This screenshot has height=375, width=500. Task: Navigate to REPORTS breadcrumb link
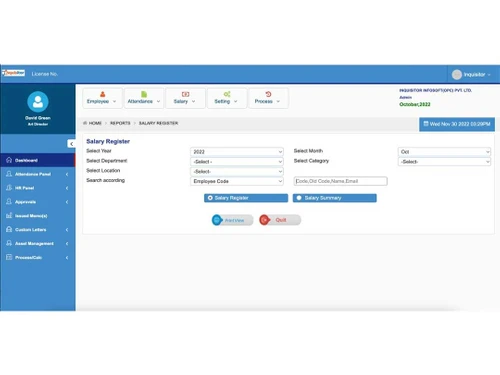[x=120, y=123]
